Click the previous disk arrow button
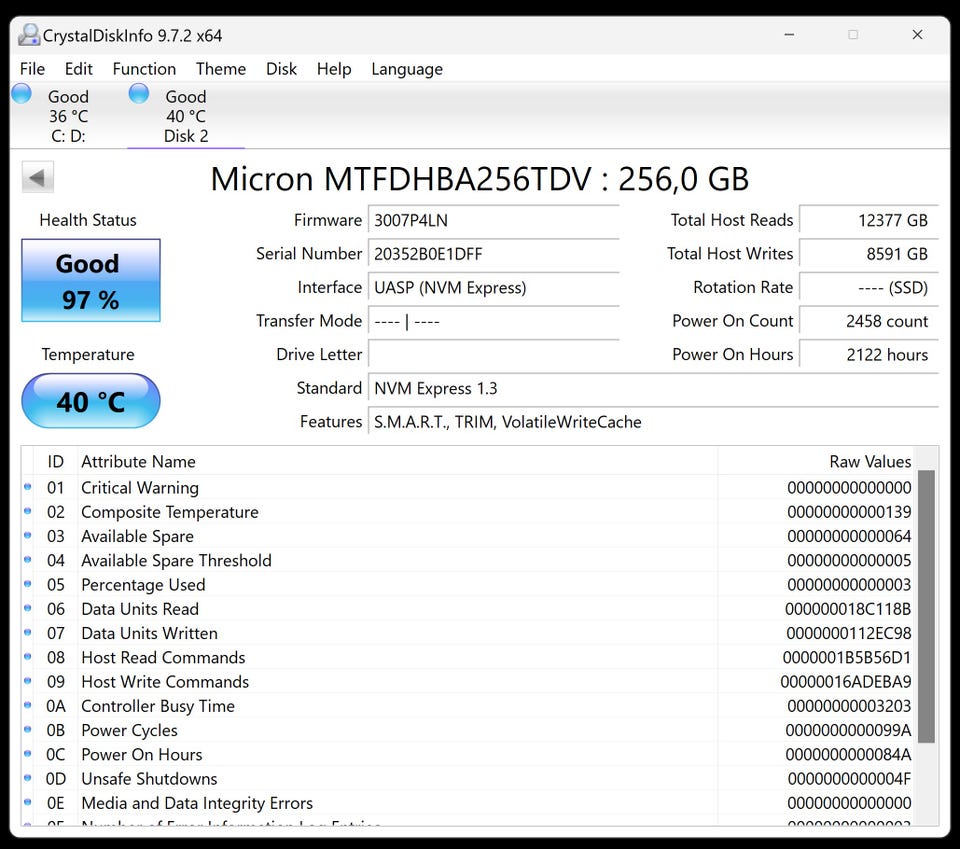Viewport: 960px width, 849px height. (x=38, y=179)
